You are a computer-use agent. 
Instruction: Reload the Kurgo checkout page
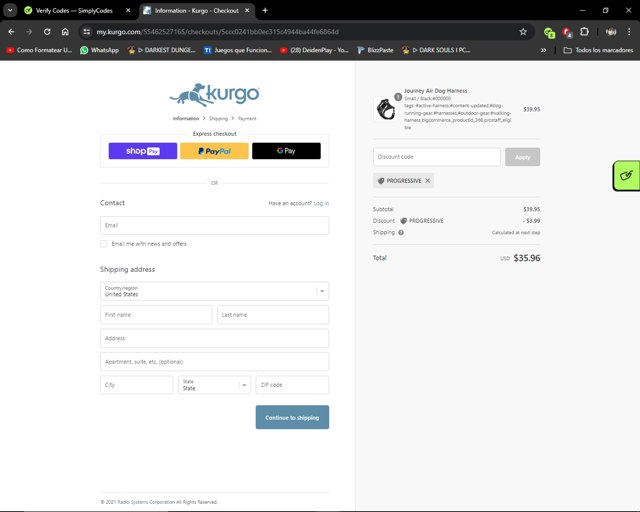(47, 32)
